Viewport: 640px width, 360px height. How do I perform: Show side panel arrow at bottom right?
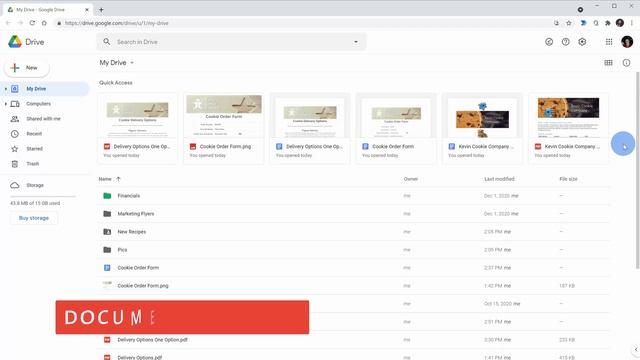[x=636, y=349]
